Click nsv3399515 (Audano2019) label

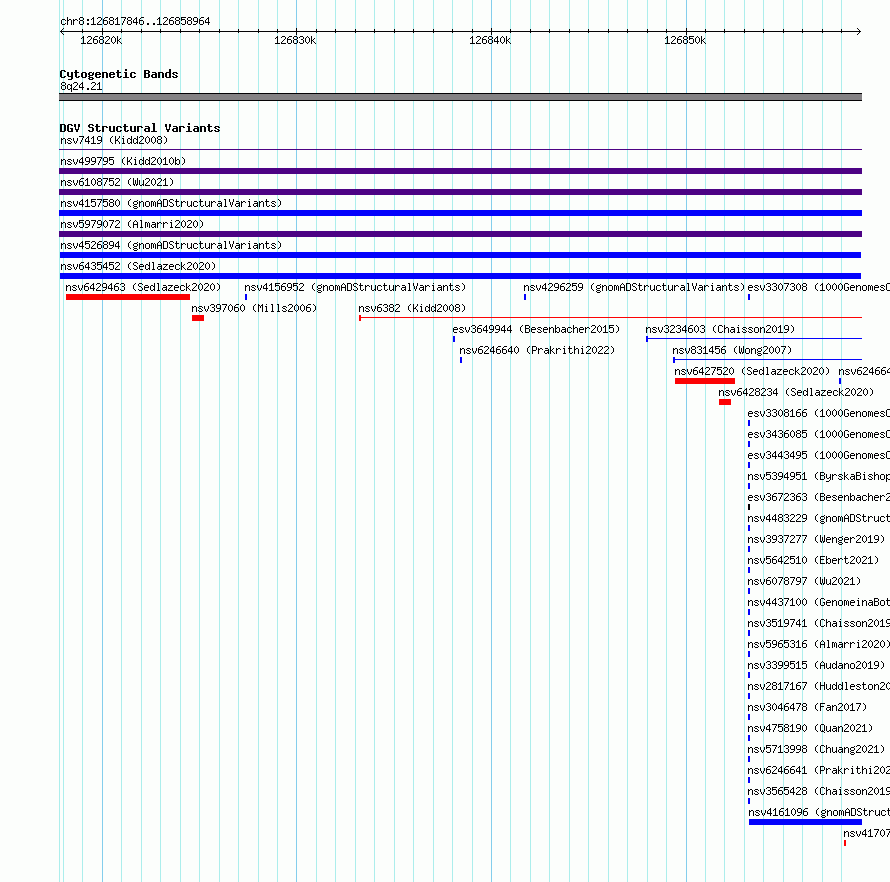coord(816,665)
